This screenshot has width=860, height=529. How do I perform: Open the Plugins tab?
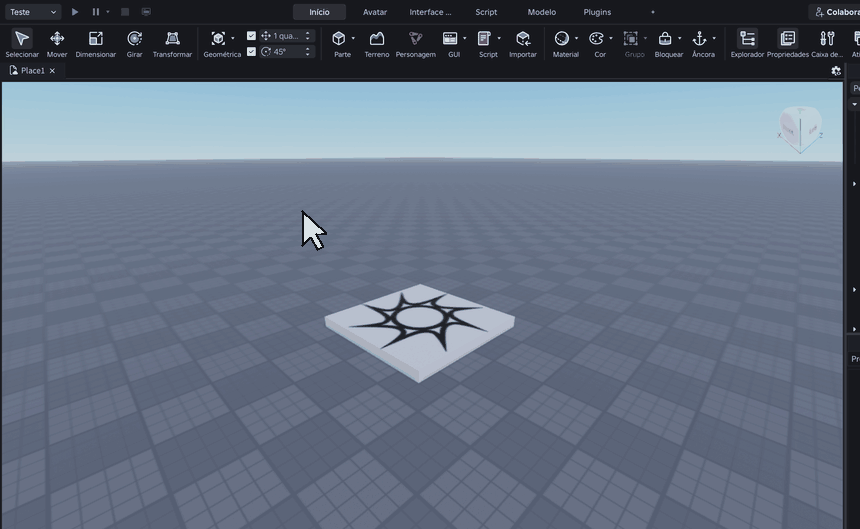click(x=597, y=12)
